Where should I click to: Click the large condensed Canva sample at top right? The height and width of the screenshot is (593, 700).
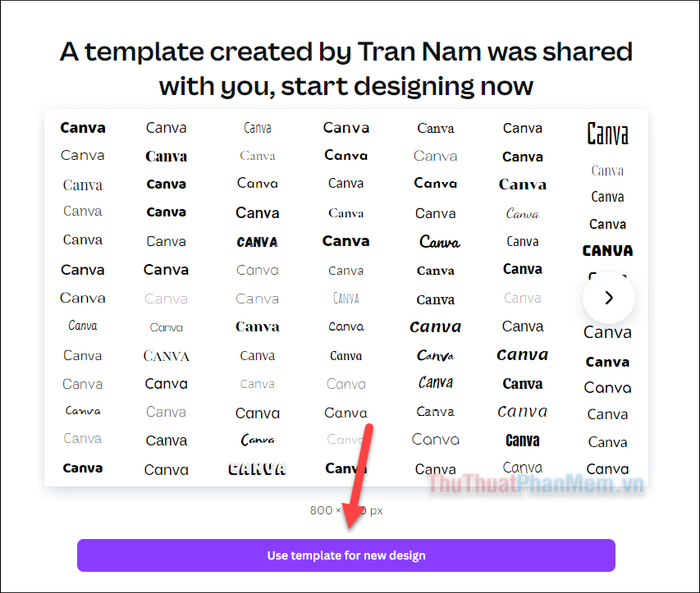(x=607, y=134)
